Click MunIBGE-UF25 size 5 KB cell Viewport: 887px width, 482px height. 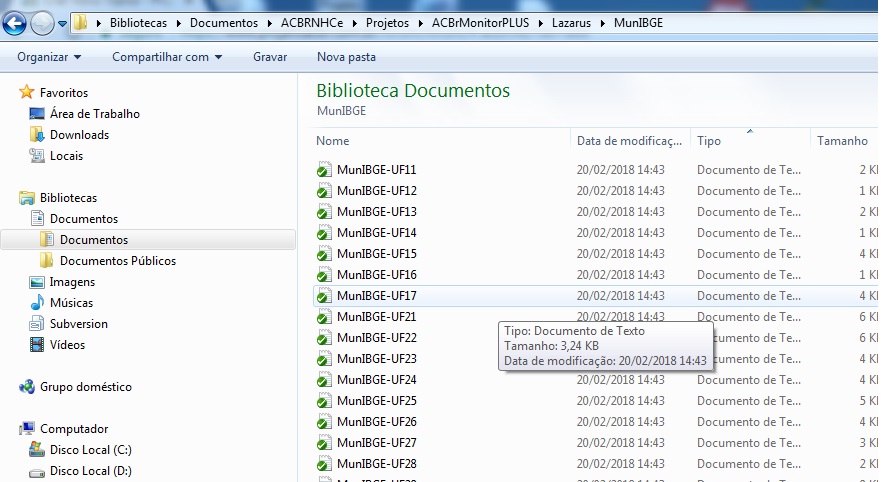point(868,401)
